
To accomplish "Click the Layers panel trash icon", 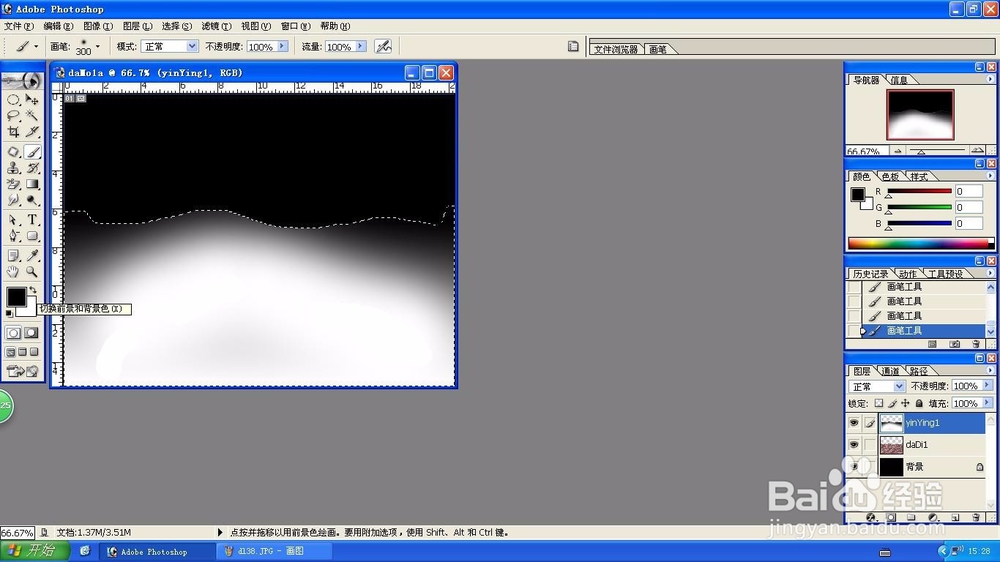I will (976, 517).
